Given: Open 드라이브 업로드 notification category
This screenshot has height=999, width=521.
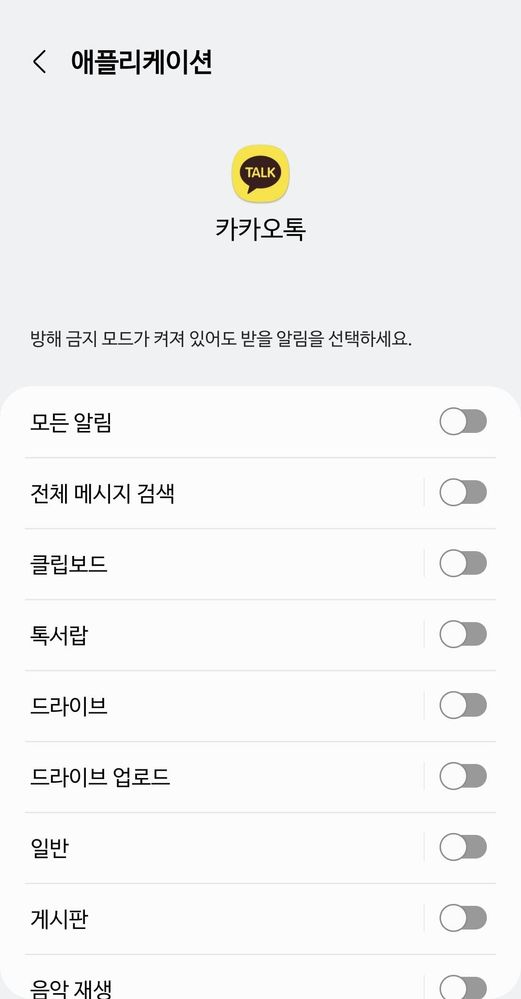Looking at the screenshot, I should pos(100,777).
